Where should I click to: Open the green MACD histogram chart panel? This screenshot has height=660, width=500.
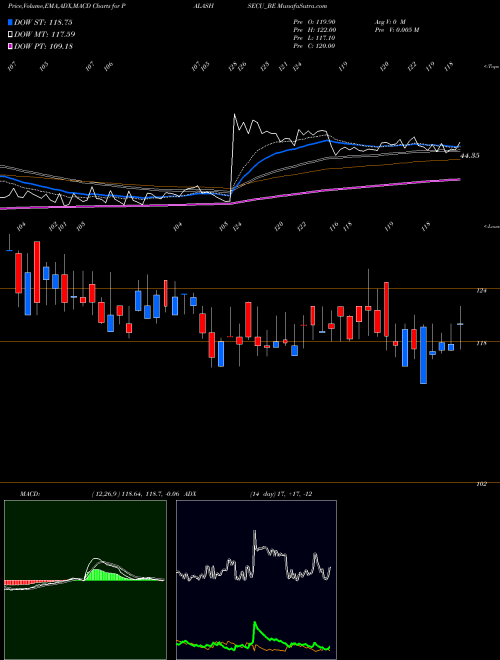[x=85, y=580]
